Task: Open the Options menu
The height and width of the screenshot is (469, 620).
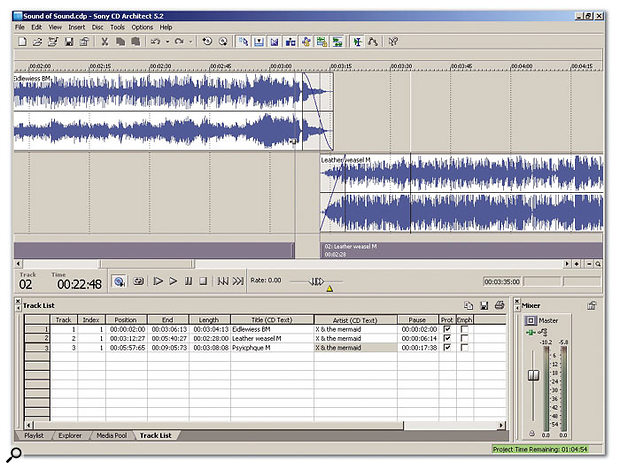Action: 142,27
